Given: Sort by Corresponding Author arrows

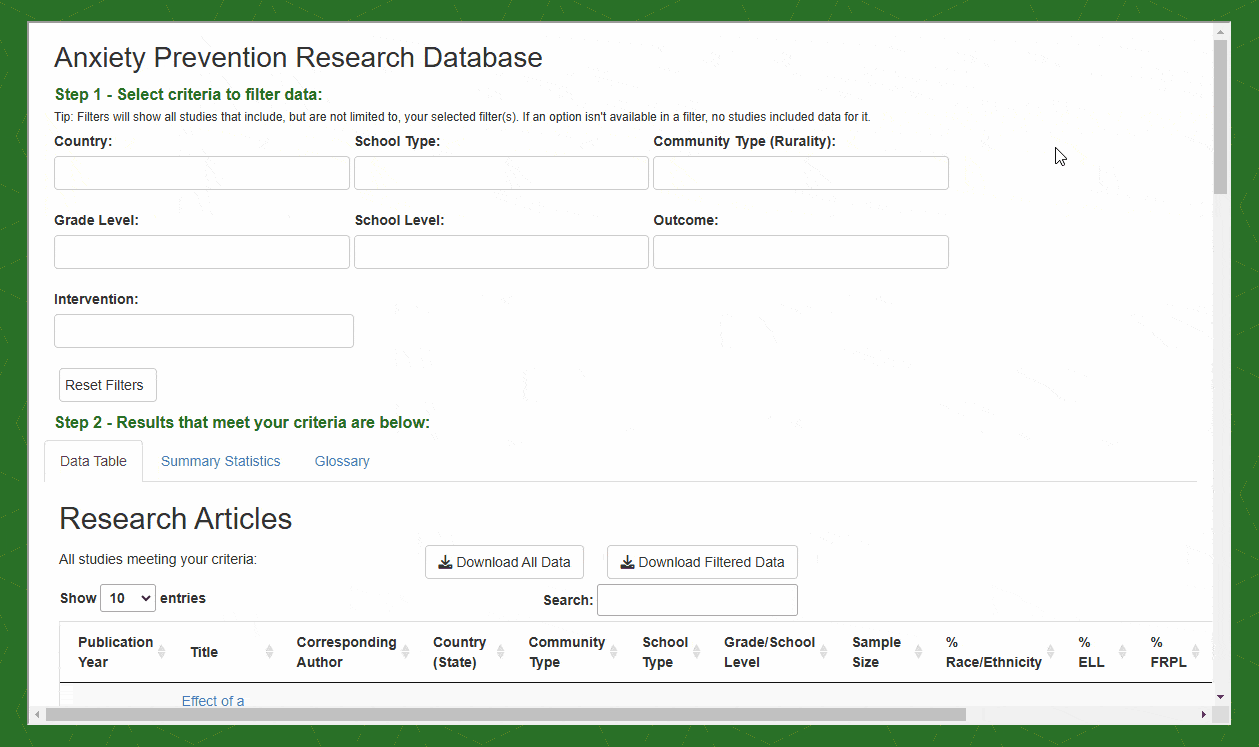Looking at the screenshot, I should coord(405,652).
